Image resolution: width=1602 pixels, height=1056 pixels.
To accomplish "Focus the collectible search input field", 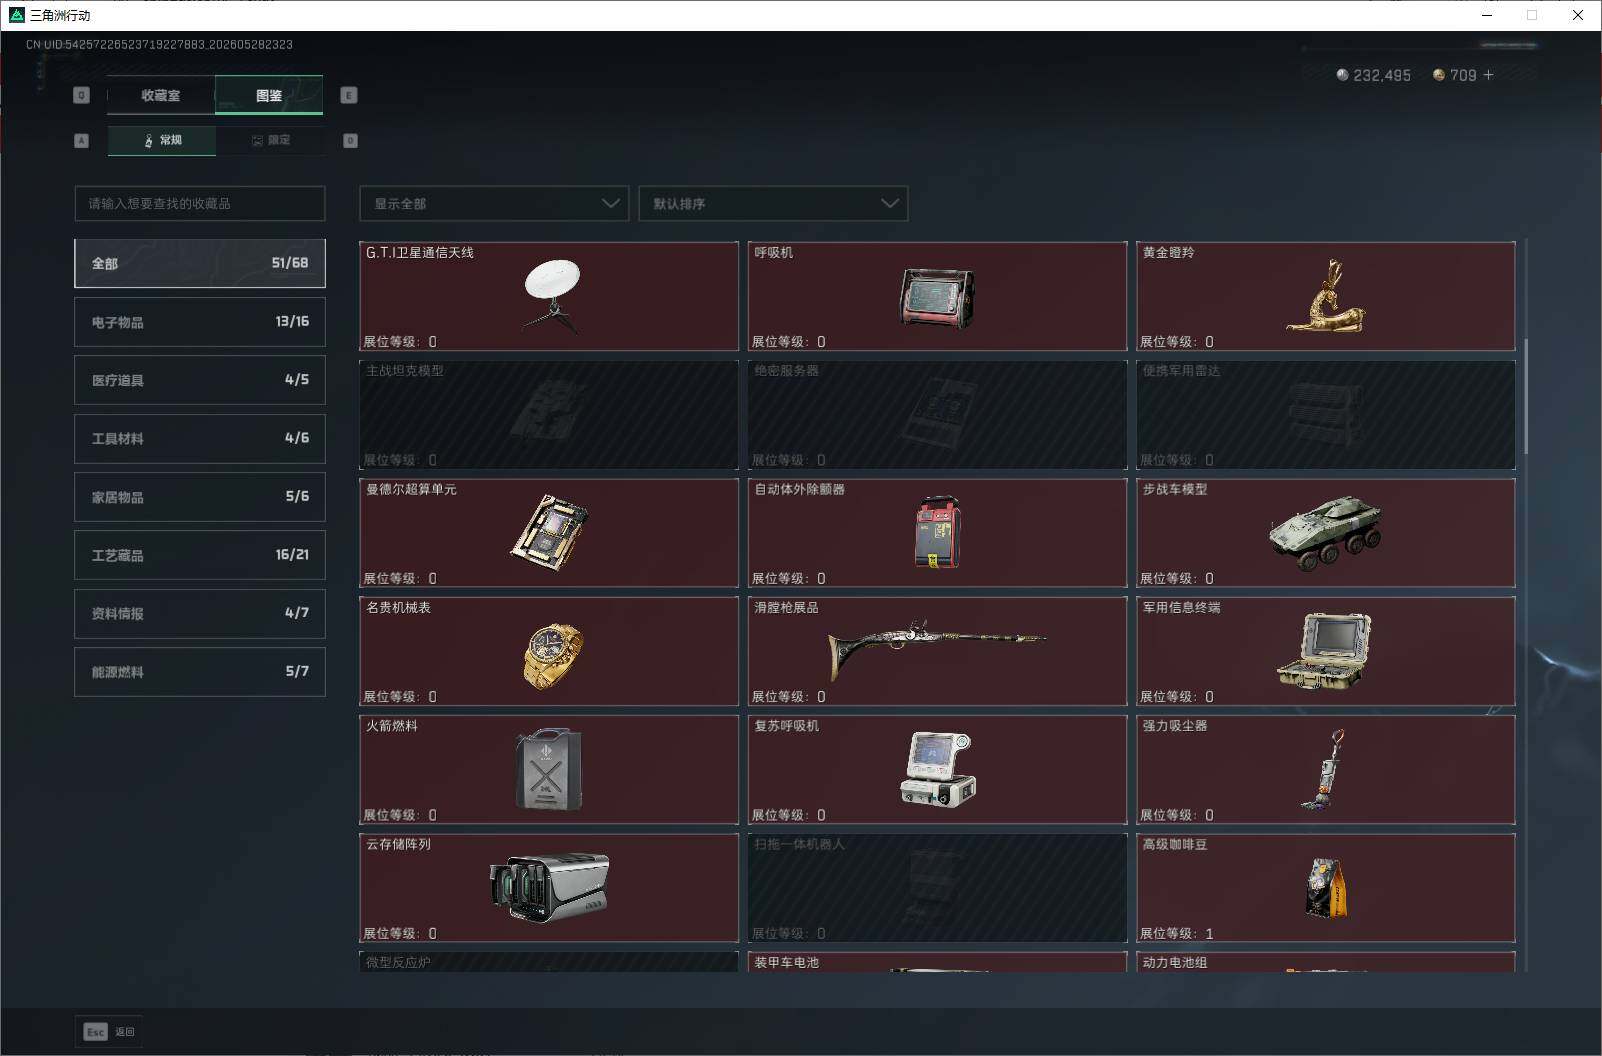I will tap(200, 203).
